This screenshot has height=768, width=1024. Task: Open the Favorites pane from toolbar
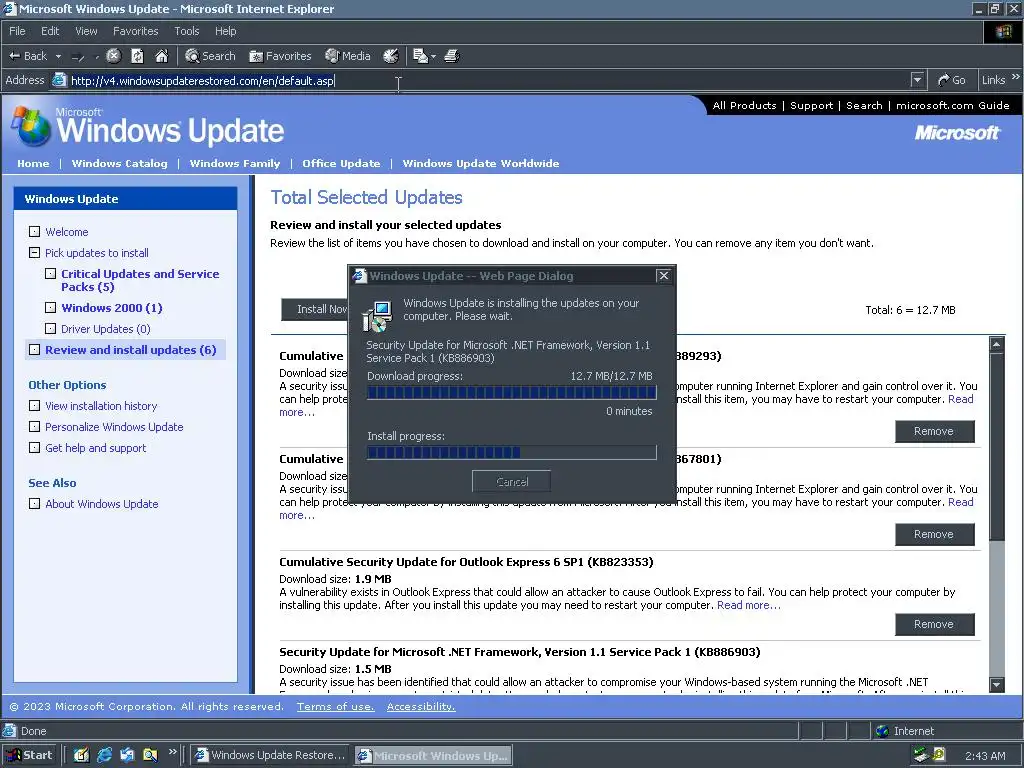pos(280,56)
